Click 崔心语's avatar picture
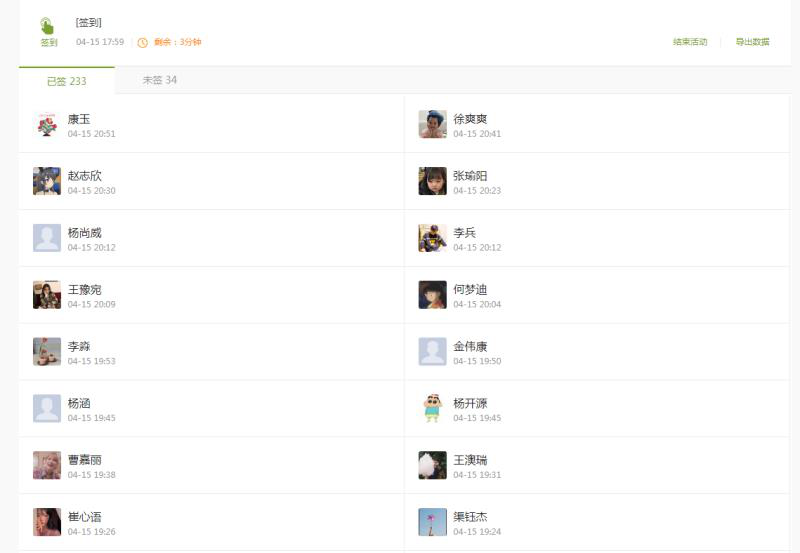This screenshot has height=553, width=800. (x=47, y=522)
